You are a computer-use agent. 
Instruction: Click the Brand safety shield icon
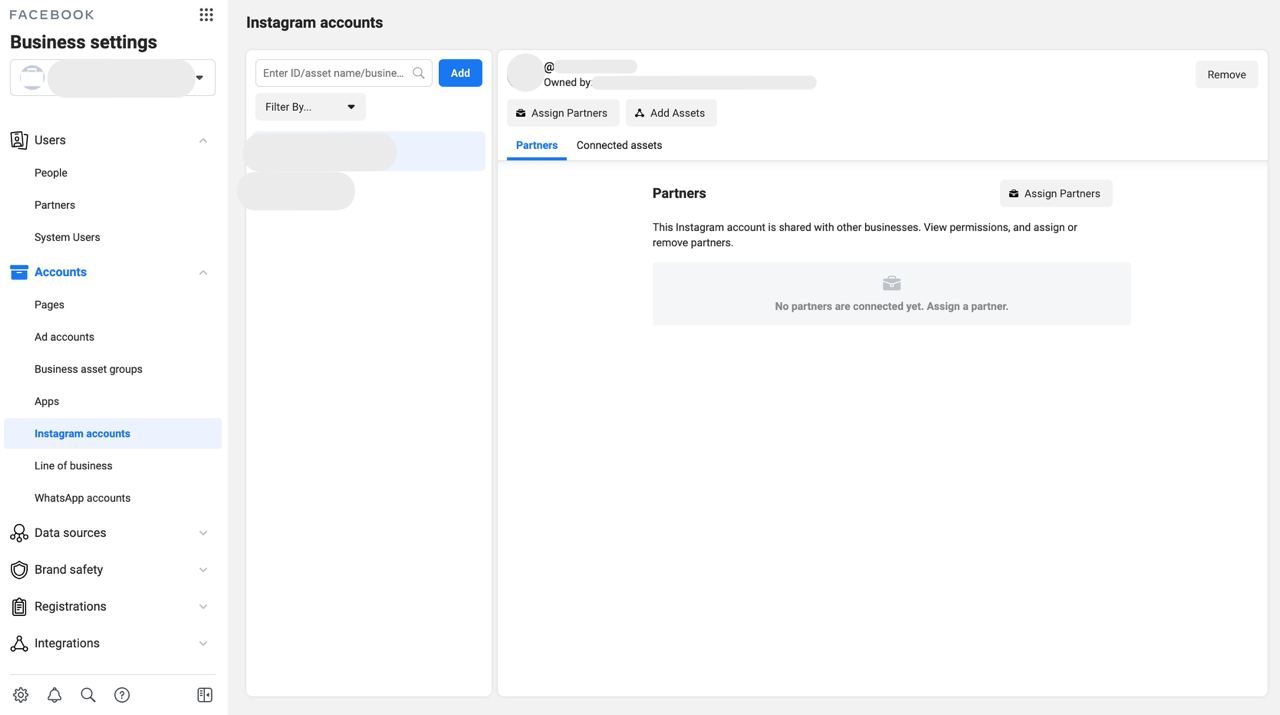click(x=19, y=570)
